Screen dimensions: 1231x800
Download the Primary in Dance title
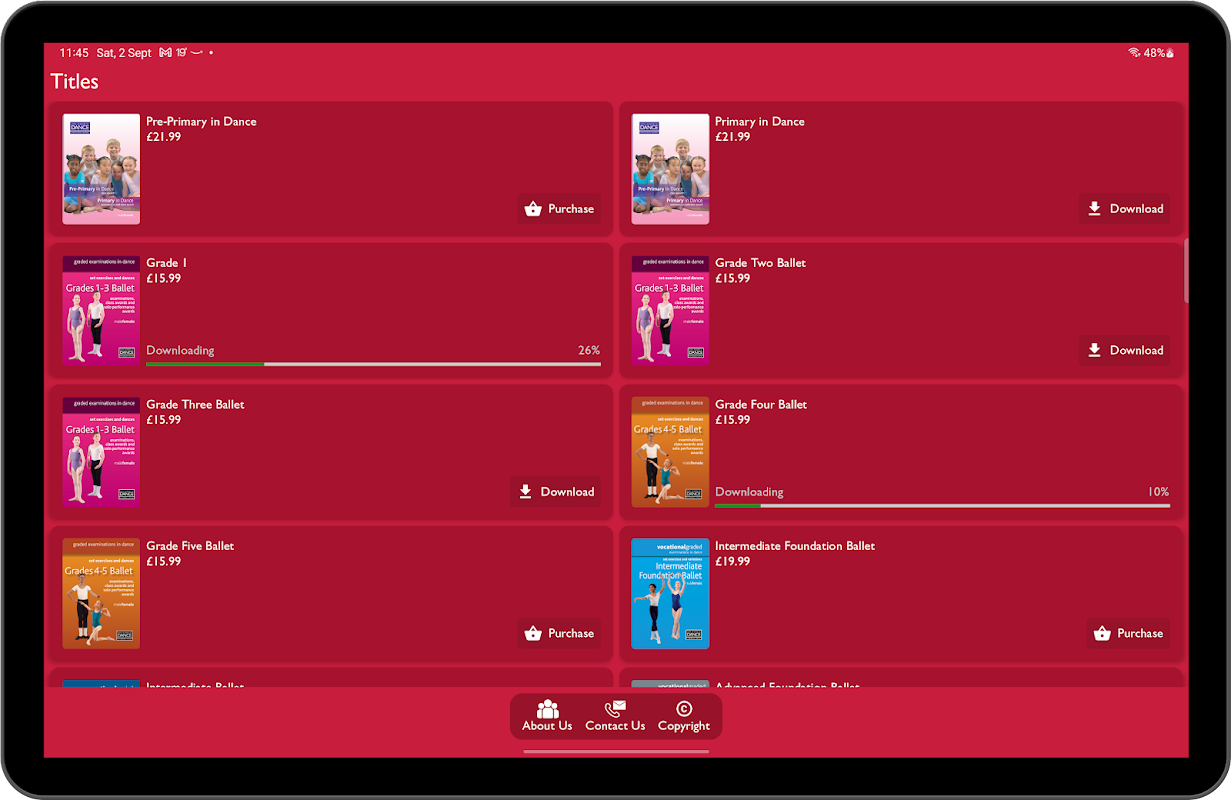coord(1124,209)
